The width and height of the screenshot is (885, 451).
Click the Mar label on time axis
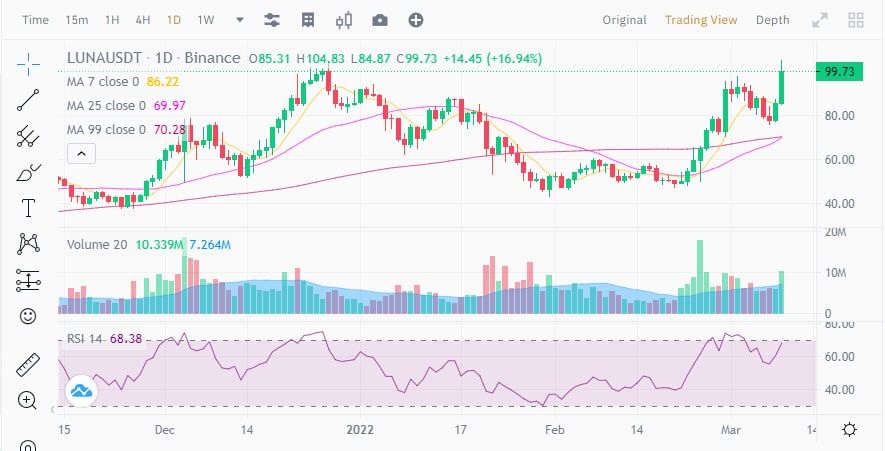pos(731,430)
